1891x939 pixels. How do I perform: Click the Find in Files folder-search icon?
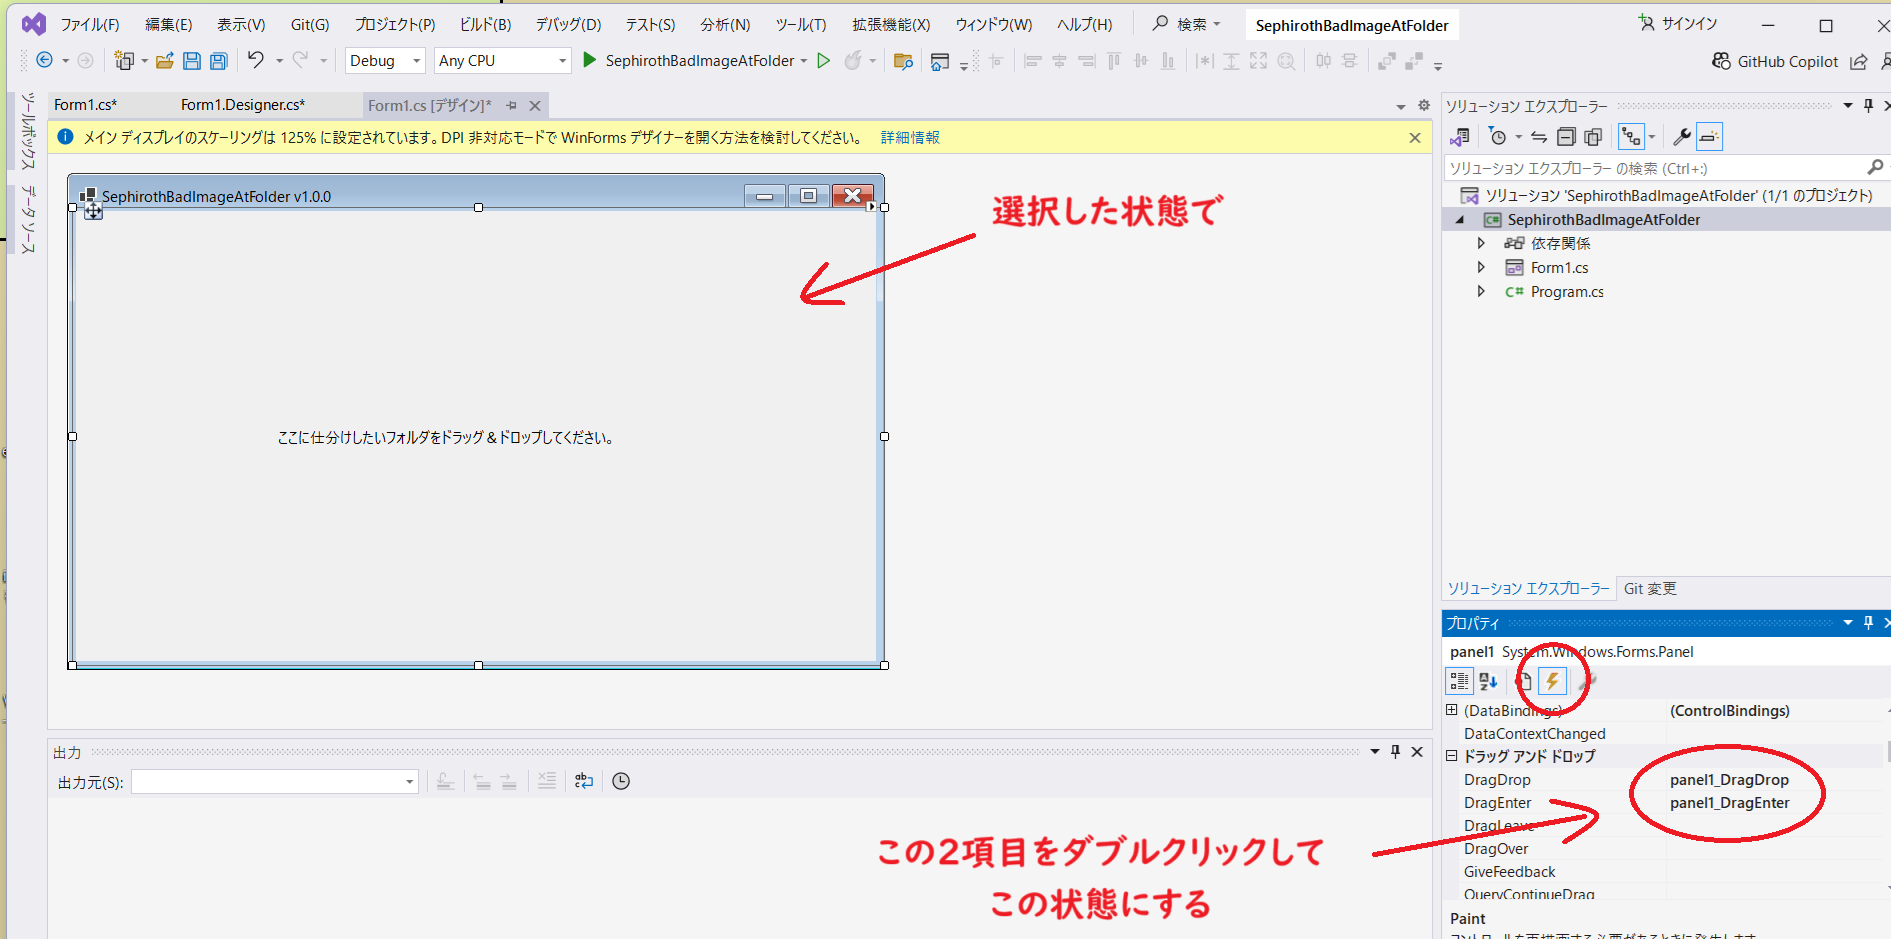[x=903, y=61]
